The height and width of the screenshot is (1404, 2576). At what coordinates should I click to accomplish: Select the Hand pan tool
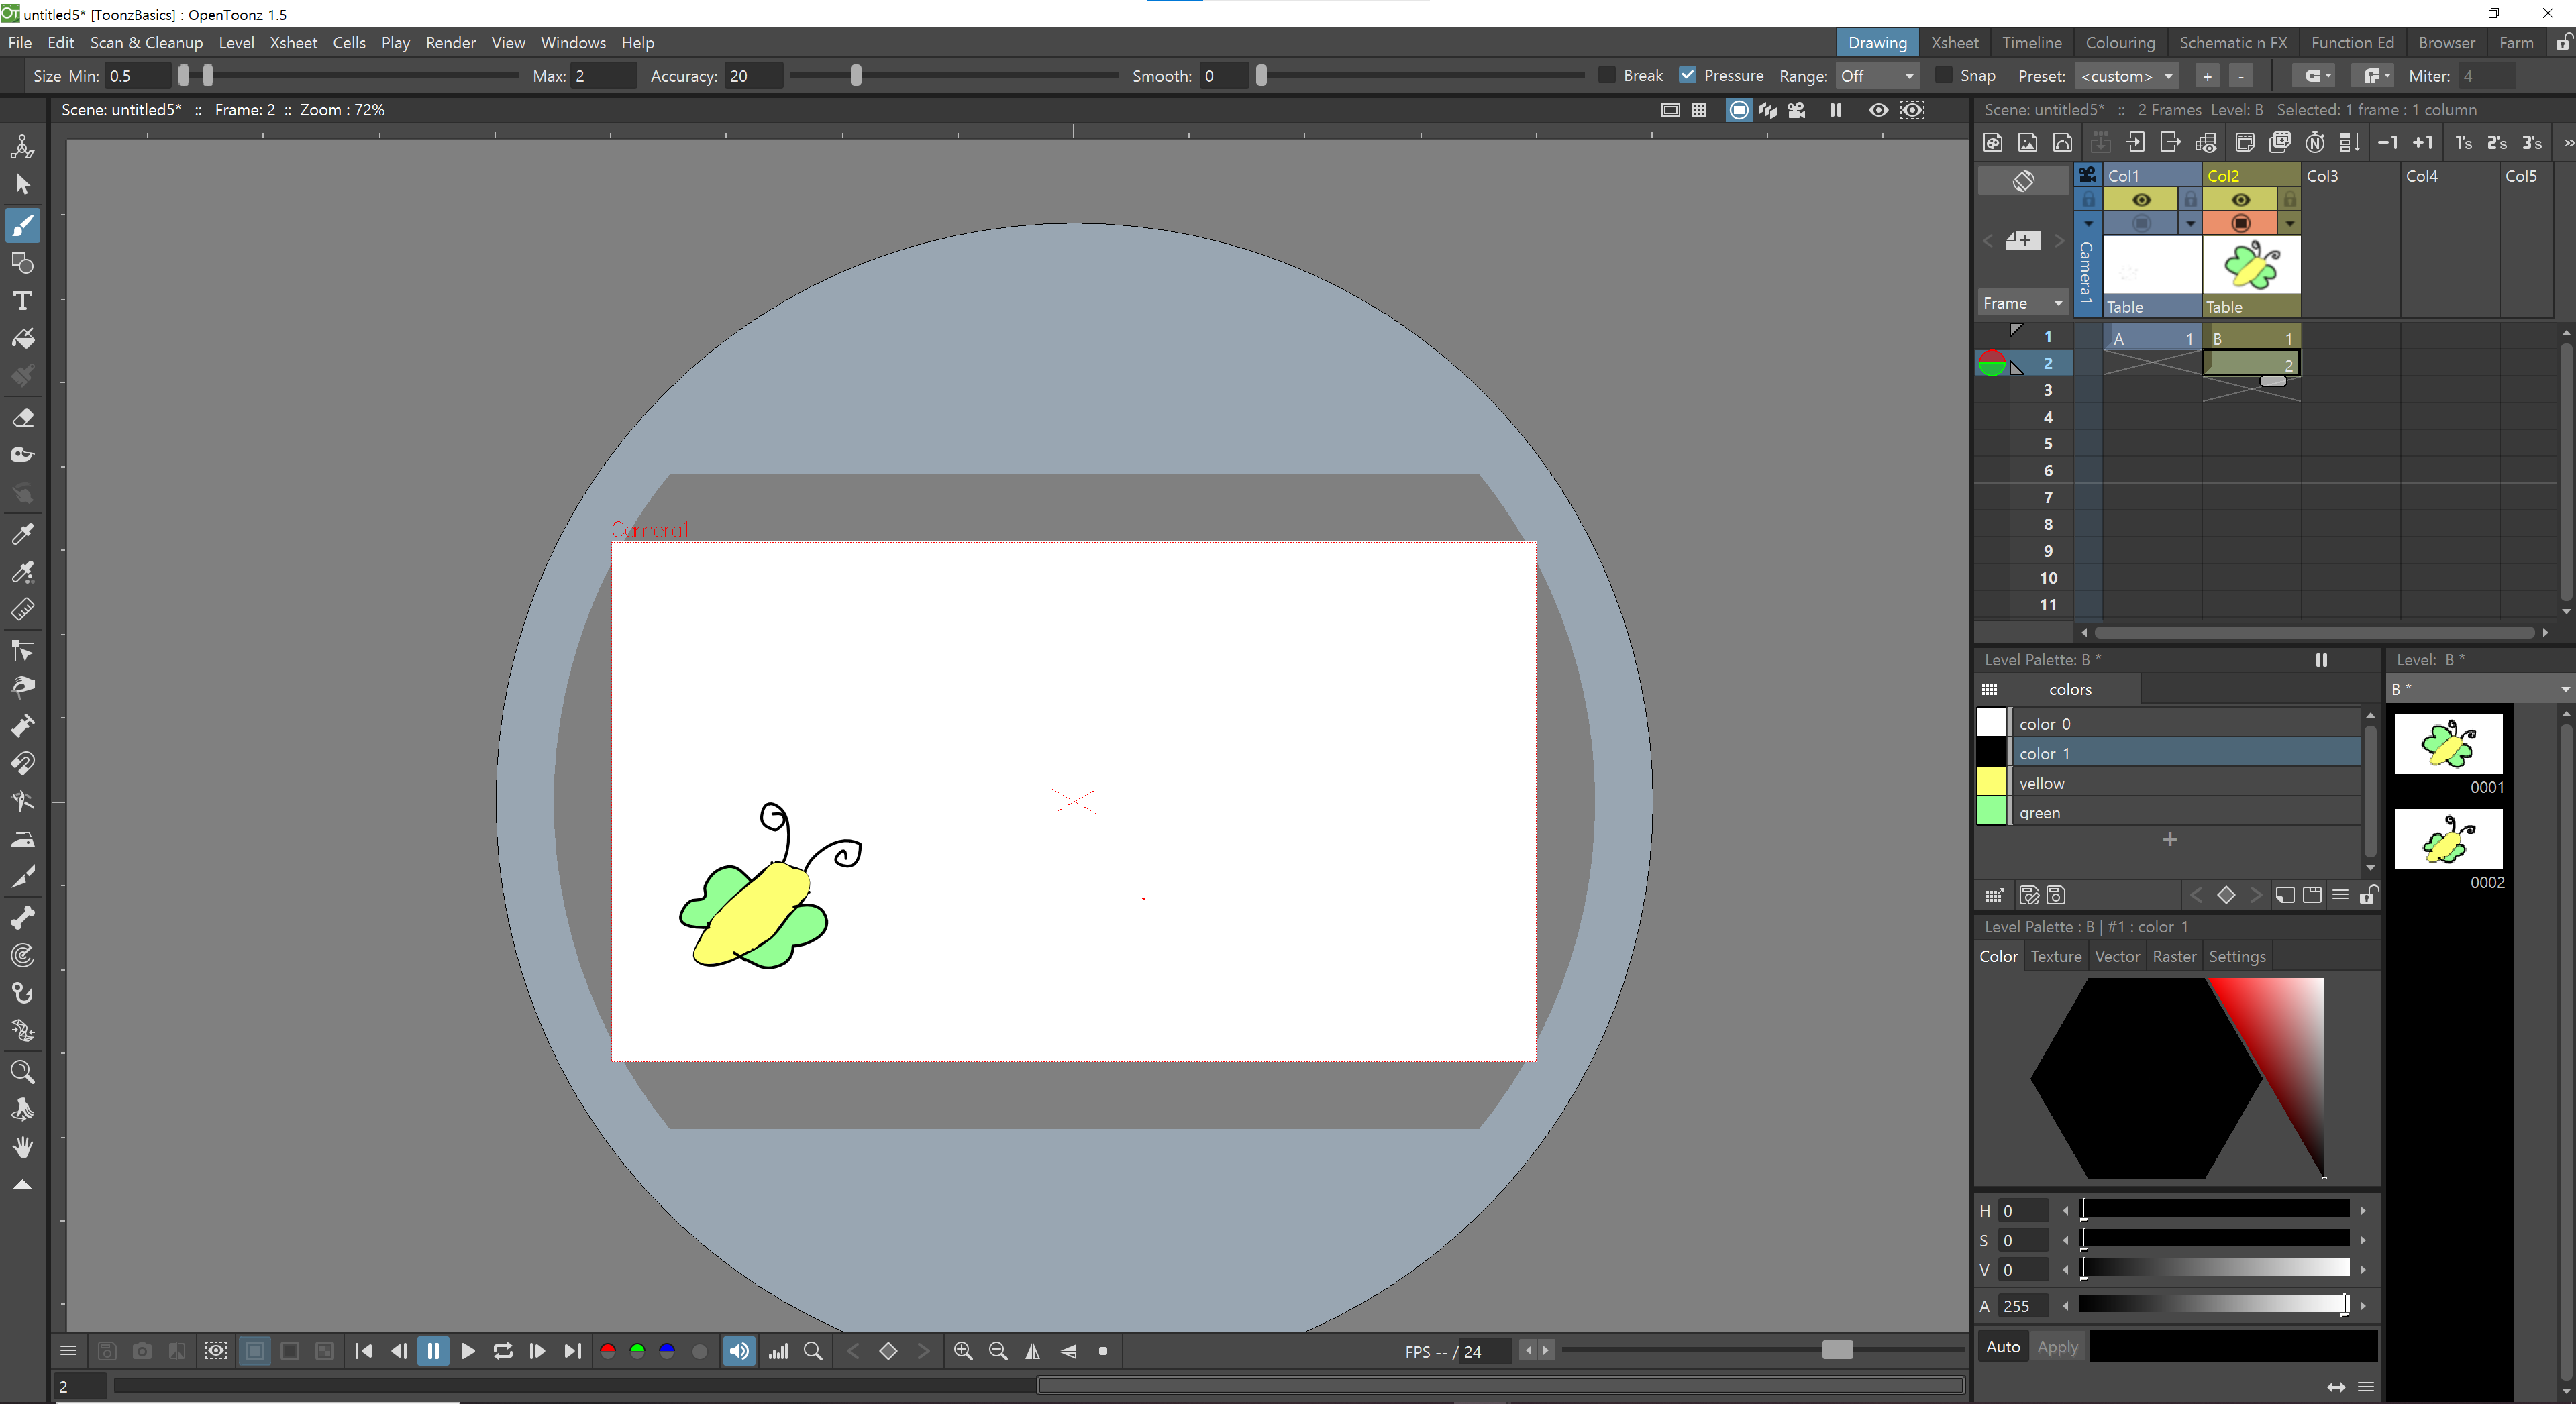point(22,1147)
